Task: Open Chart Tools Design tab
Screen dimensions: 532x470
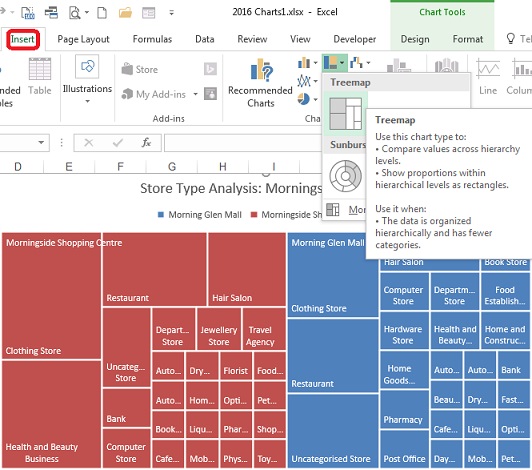Action: (415, 39)
